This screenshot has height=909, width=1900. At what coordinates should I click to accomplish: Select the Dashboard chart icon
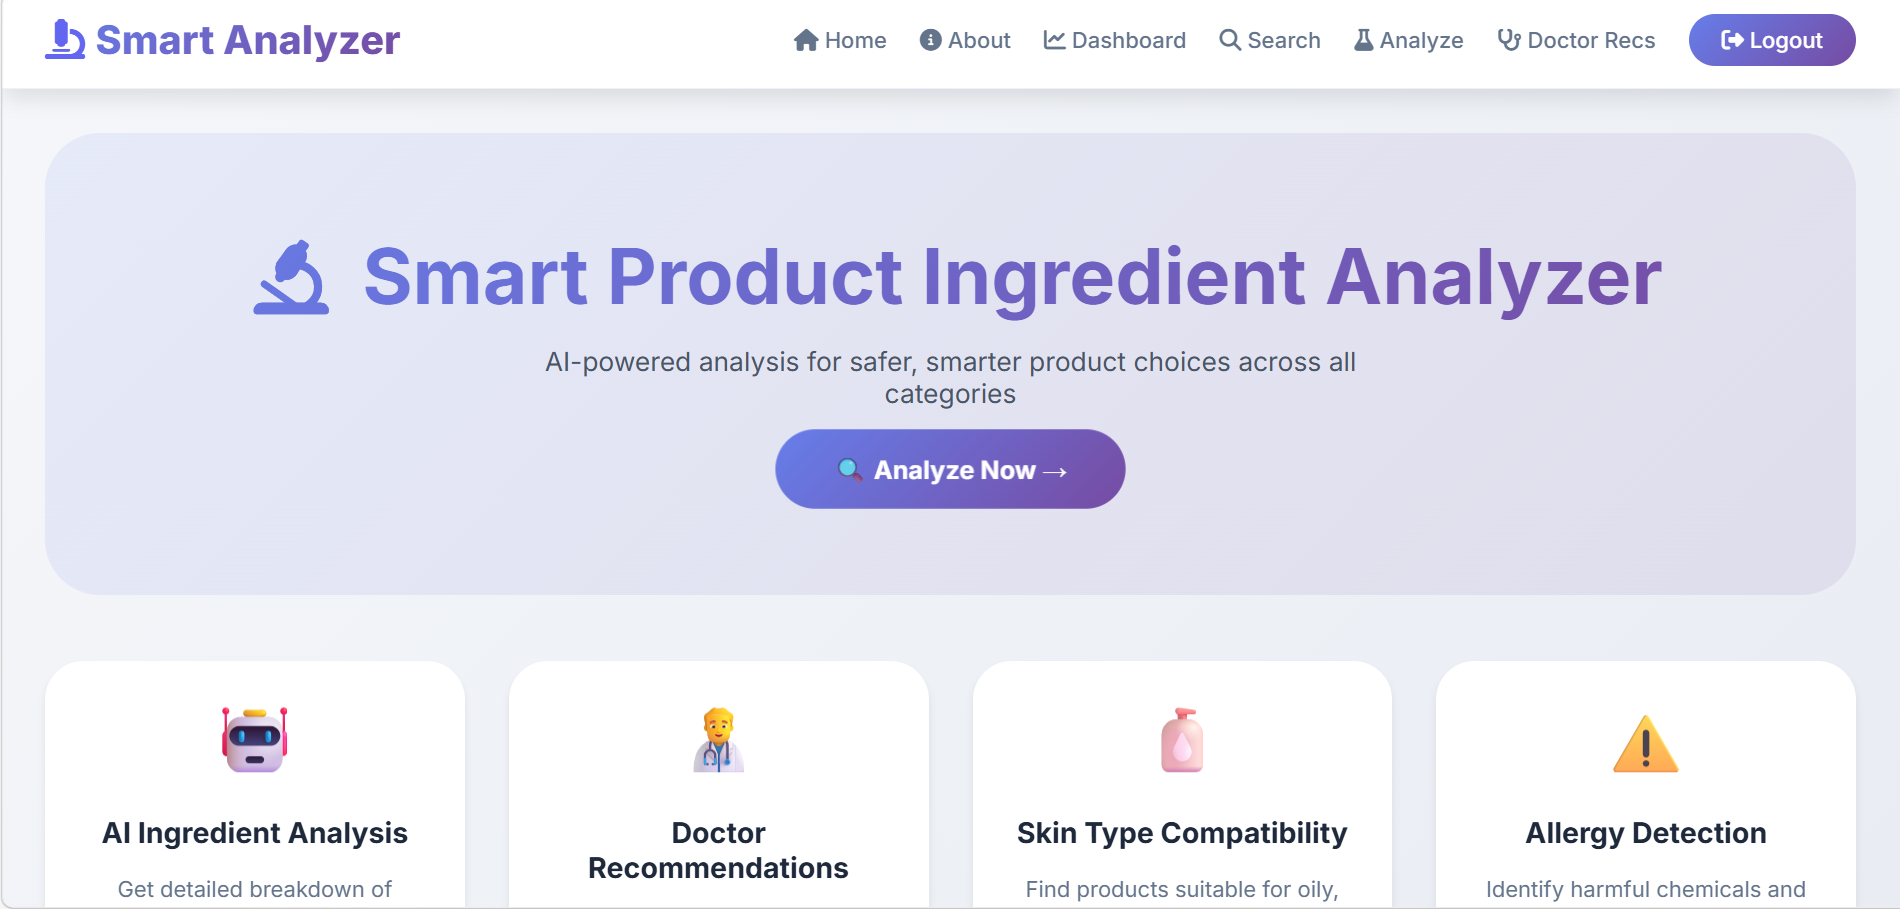(x=1053, y=40)
